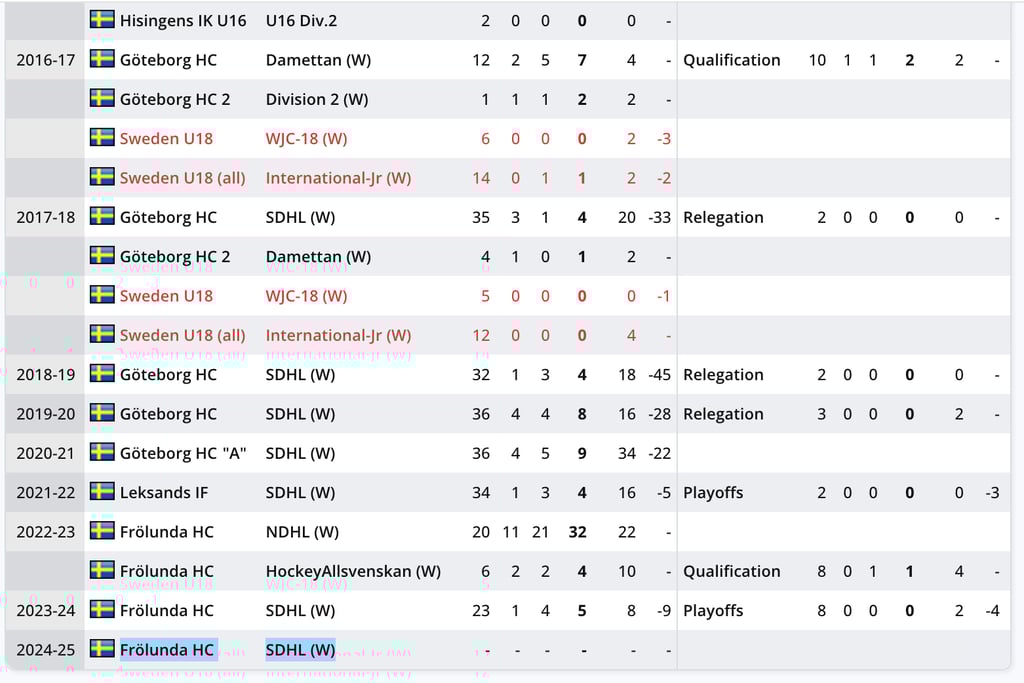Select the 2019-20 season cell
This screenshot has width=1024, height=683.
(46, 414)
